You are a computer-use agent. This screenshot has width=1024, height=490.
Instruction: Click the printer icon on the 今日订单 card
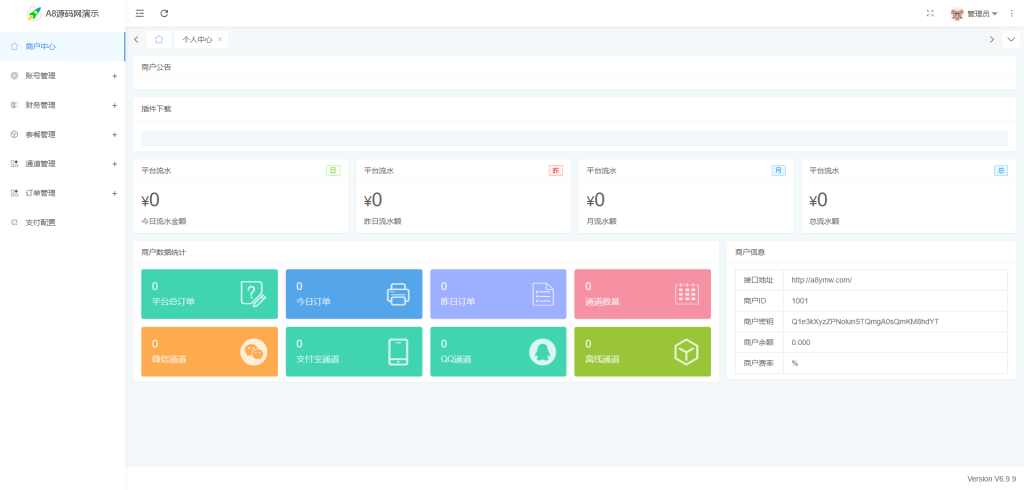(x=398, y=294)
